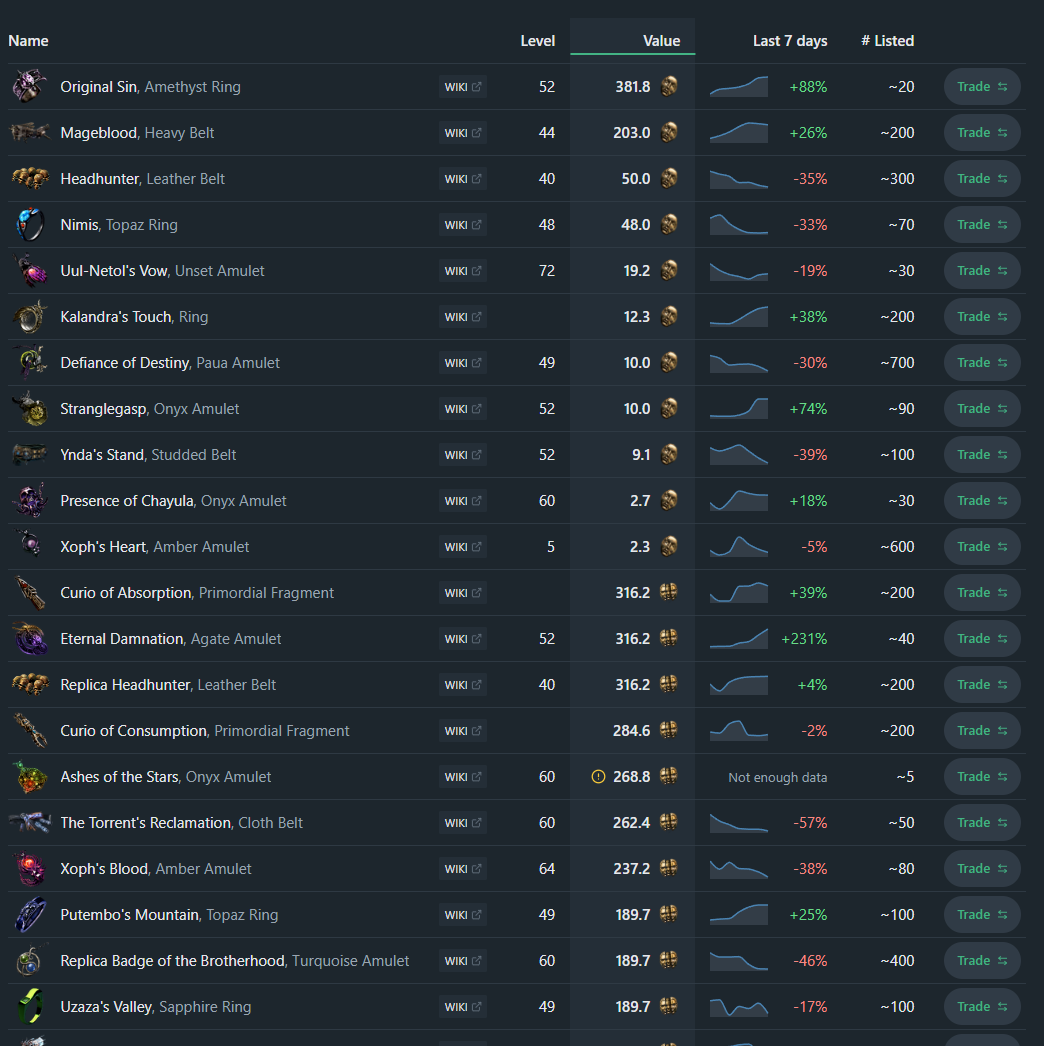Click the +231% sparkline for Eternal Damnation
1044x1046 pixels.
click(738, 639)
